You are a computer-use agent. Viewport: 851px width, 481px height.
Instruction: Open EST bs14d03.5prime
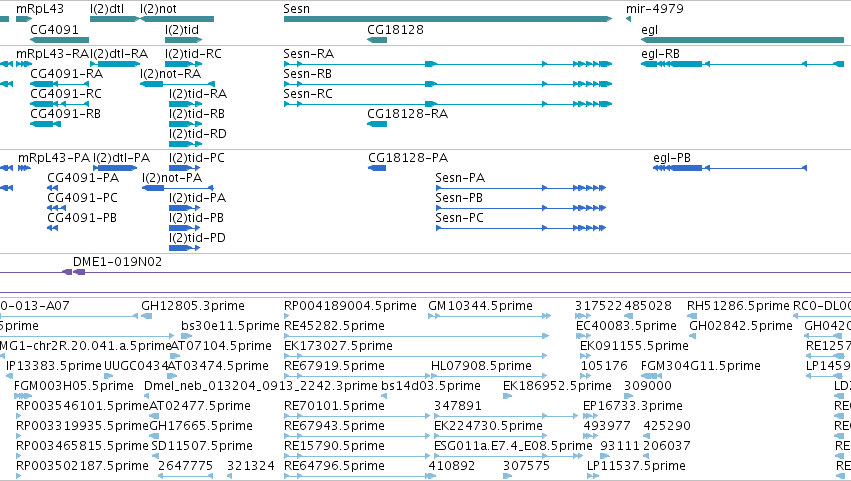(x=431, y=387)
